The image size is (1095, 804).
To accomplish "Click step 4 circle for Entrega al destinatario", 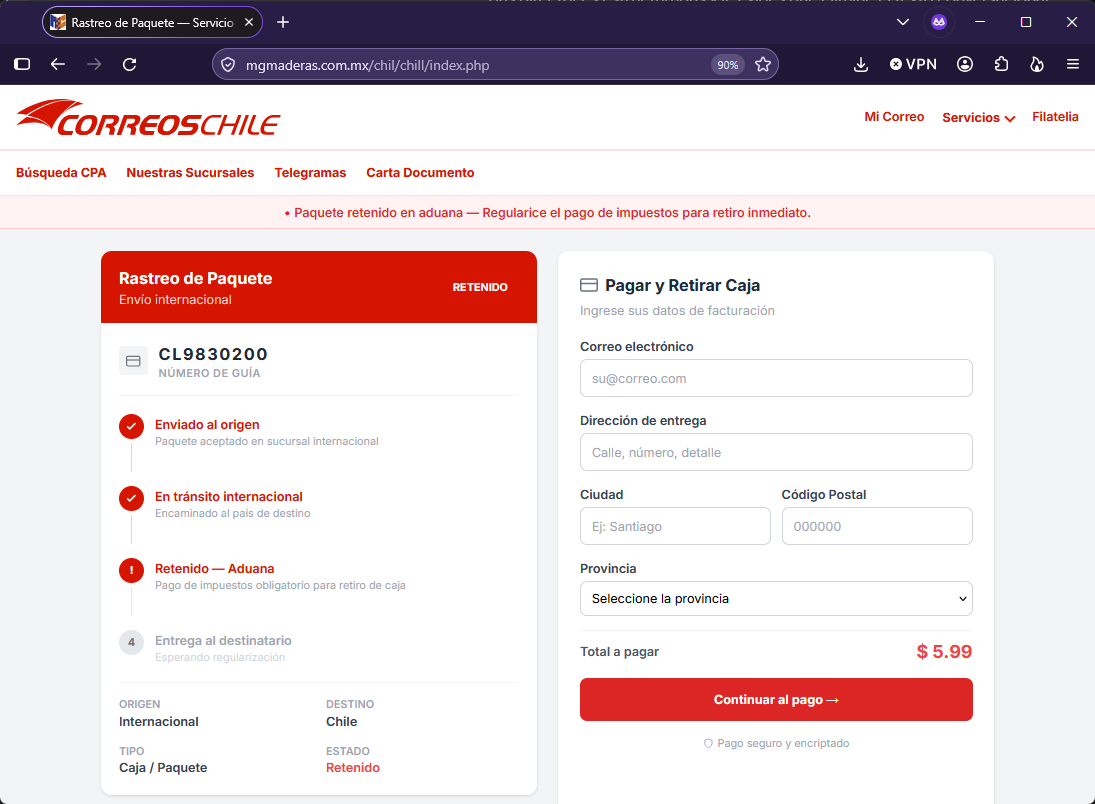I will click(x=131, y=642).
